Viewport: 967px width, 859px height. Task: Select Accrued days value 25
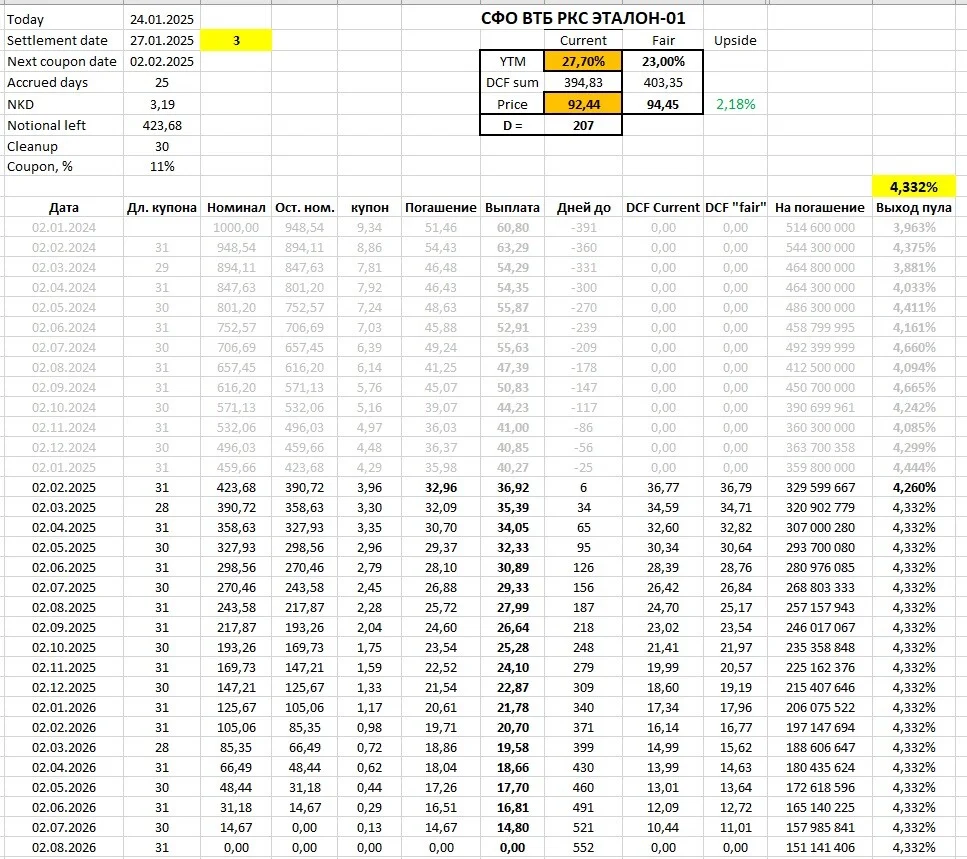(x=162, y=83)
